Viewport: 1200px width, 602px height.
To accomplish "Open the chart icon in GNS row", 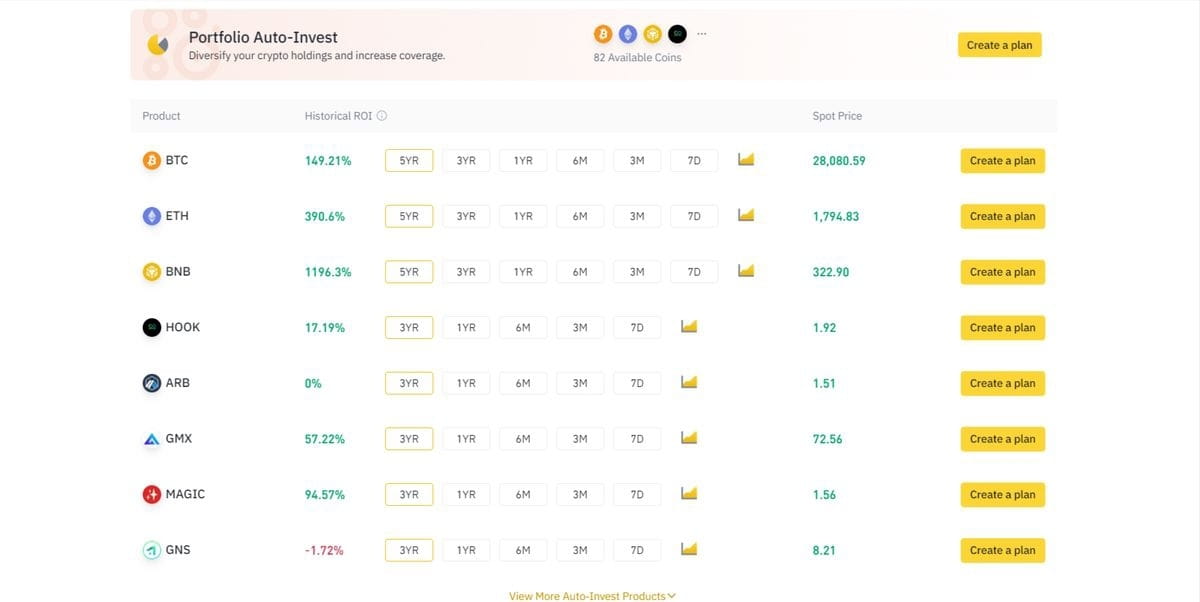I will coord(689,549).
